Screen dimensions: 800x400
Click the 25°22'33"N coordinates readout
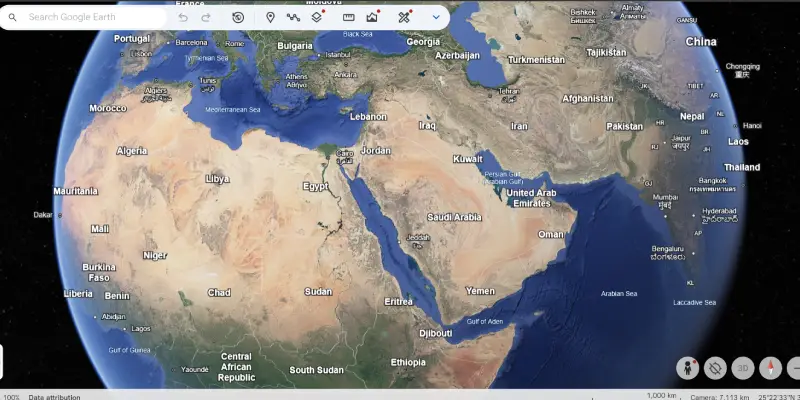click(x=779, y=397)
